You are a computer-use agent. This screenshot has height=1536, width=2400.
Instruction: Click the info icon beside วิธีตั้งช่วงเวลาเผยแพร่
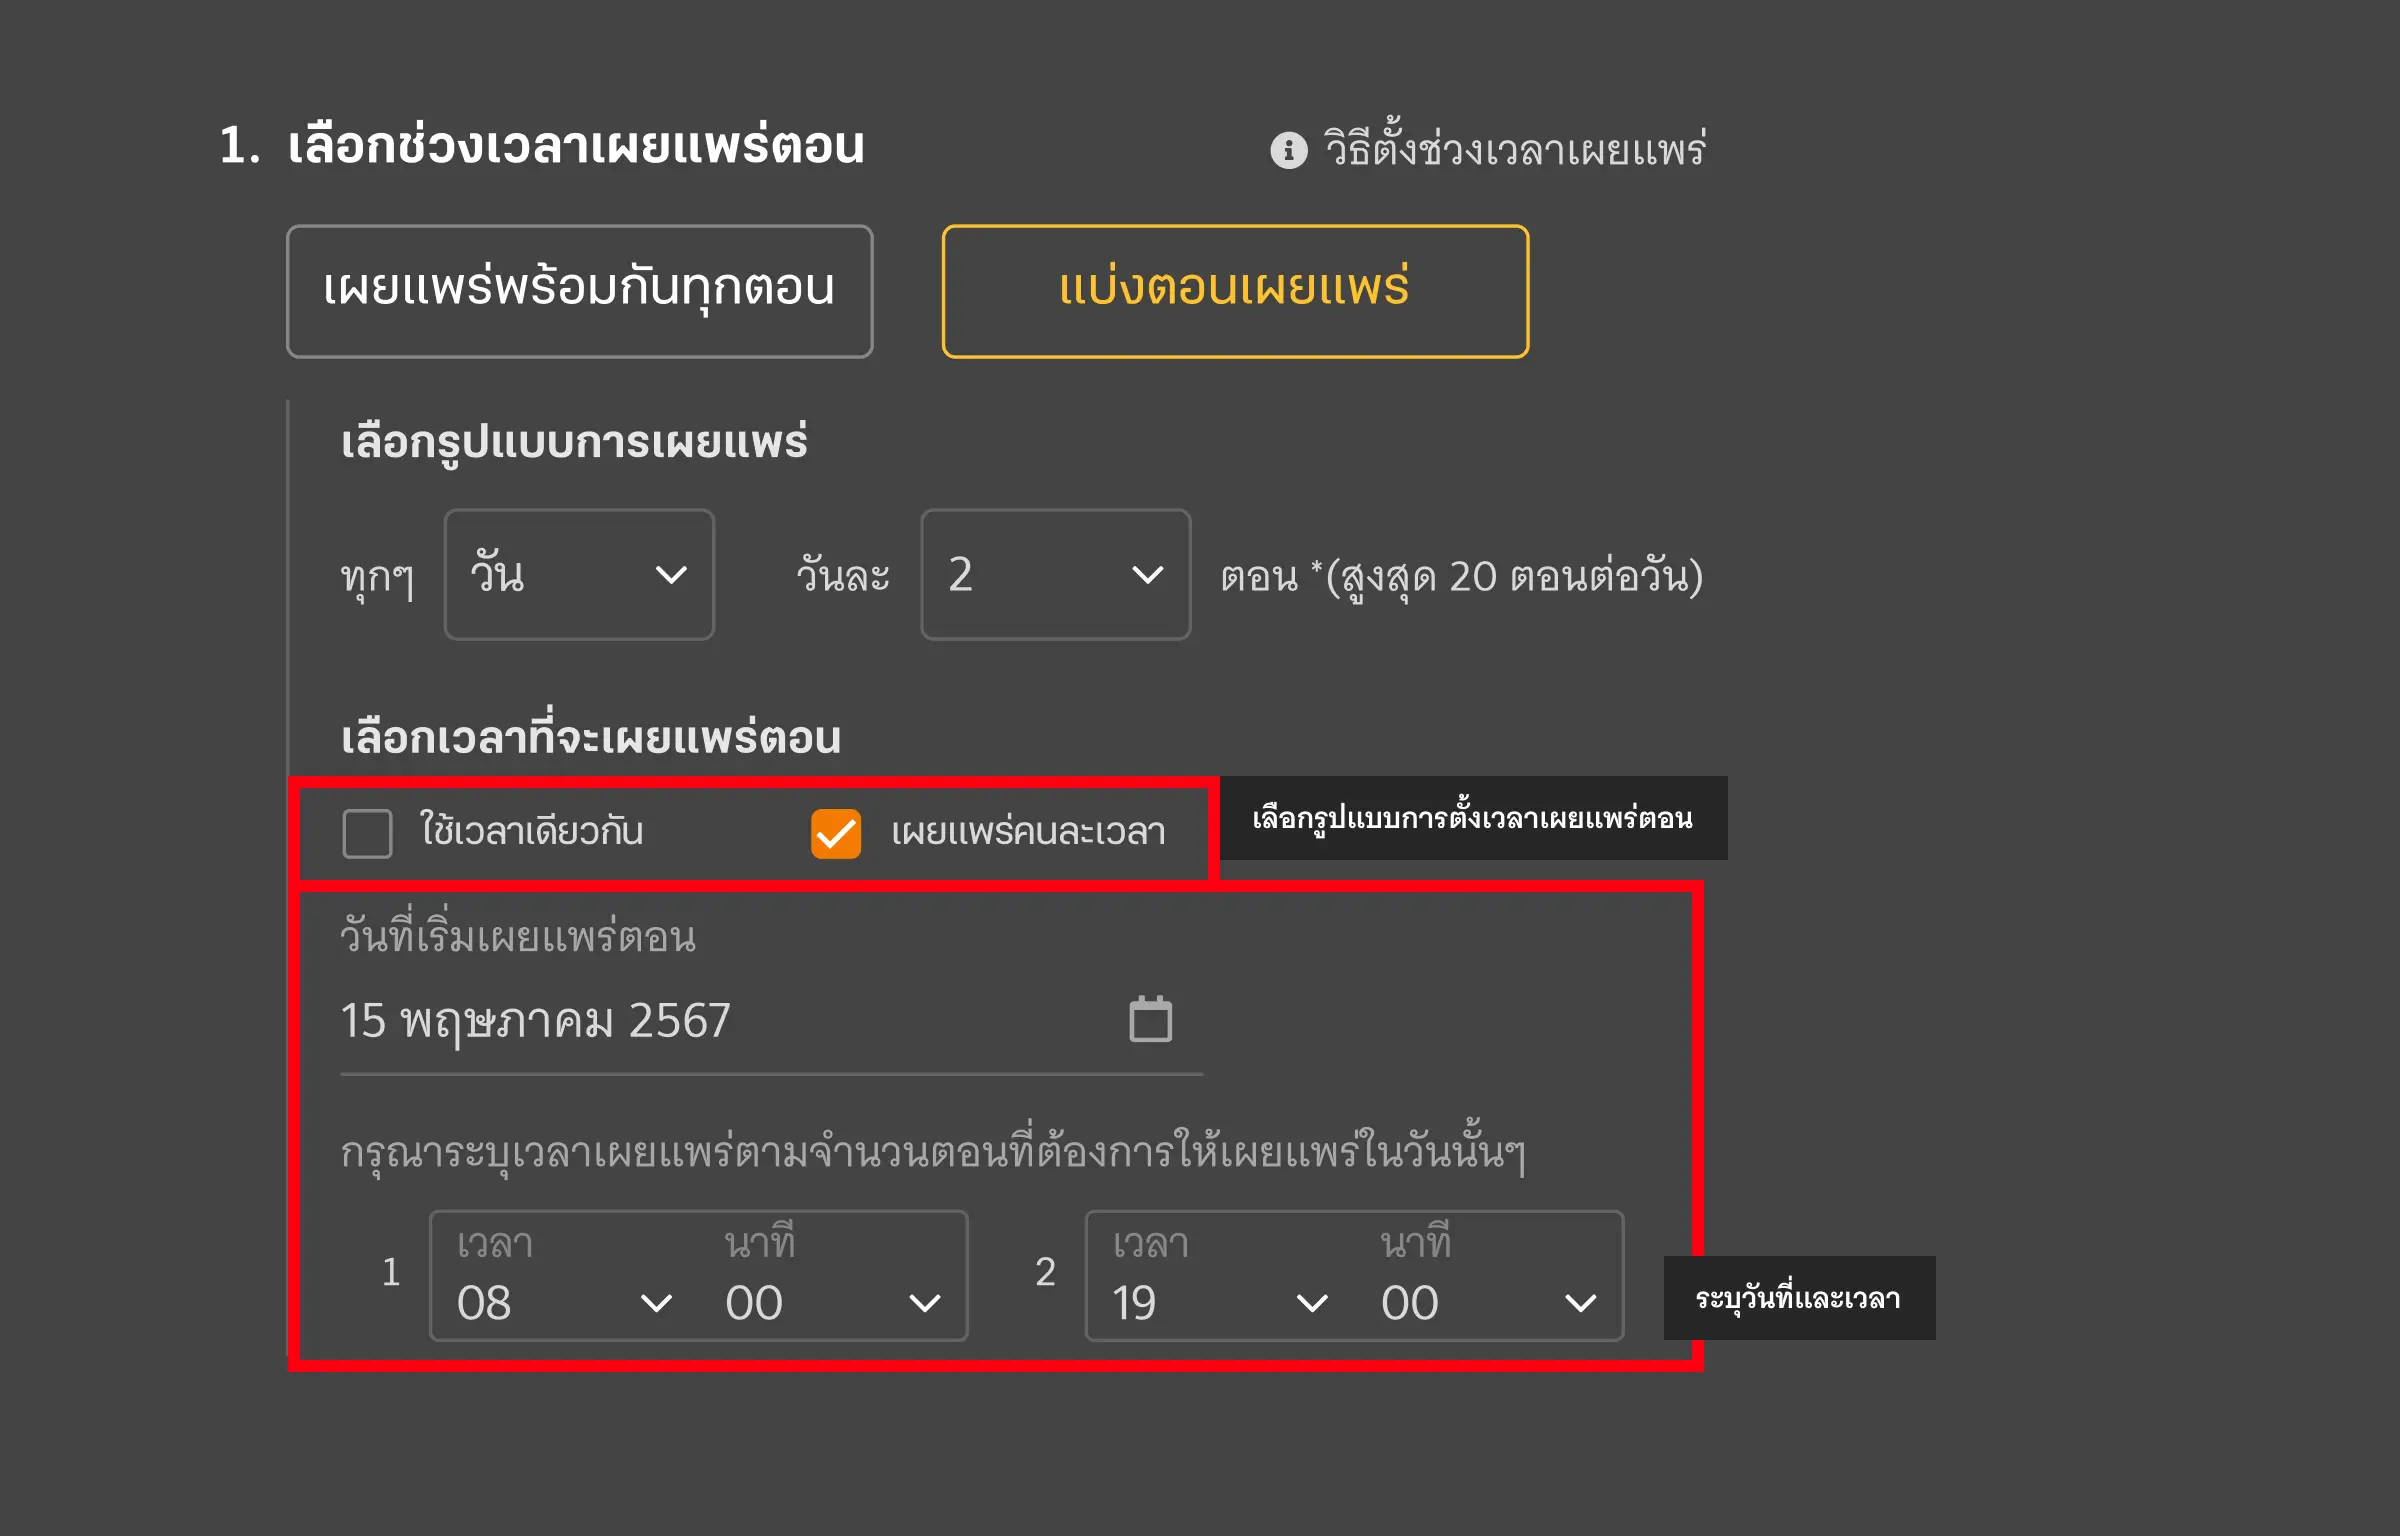point(1288,150)
